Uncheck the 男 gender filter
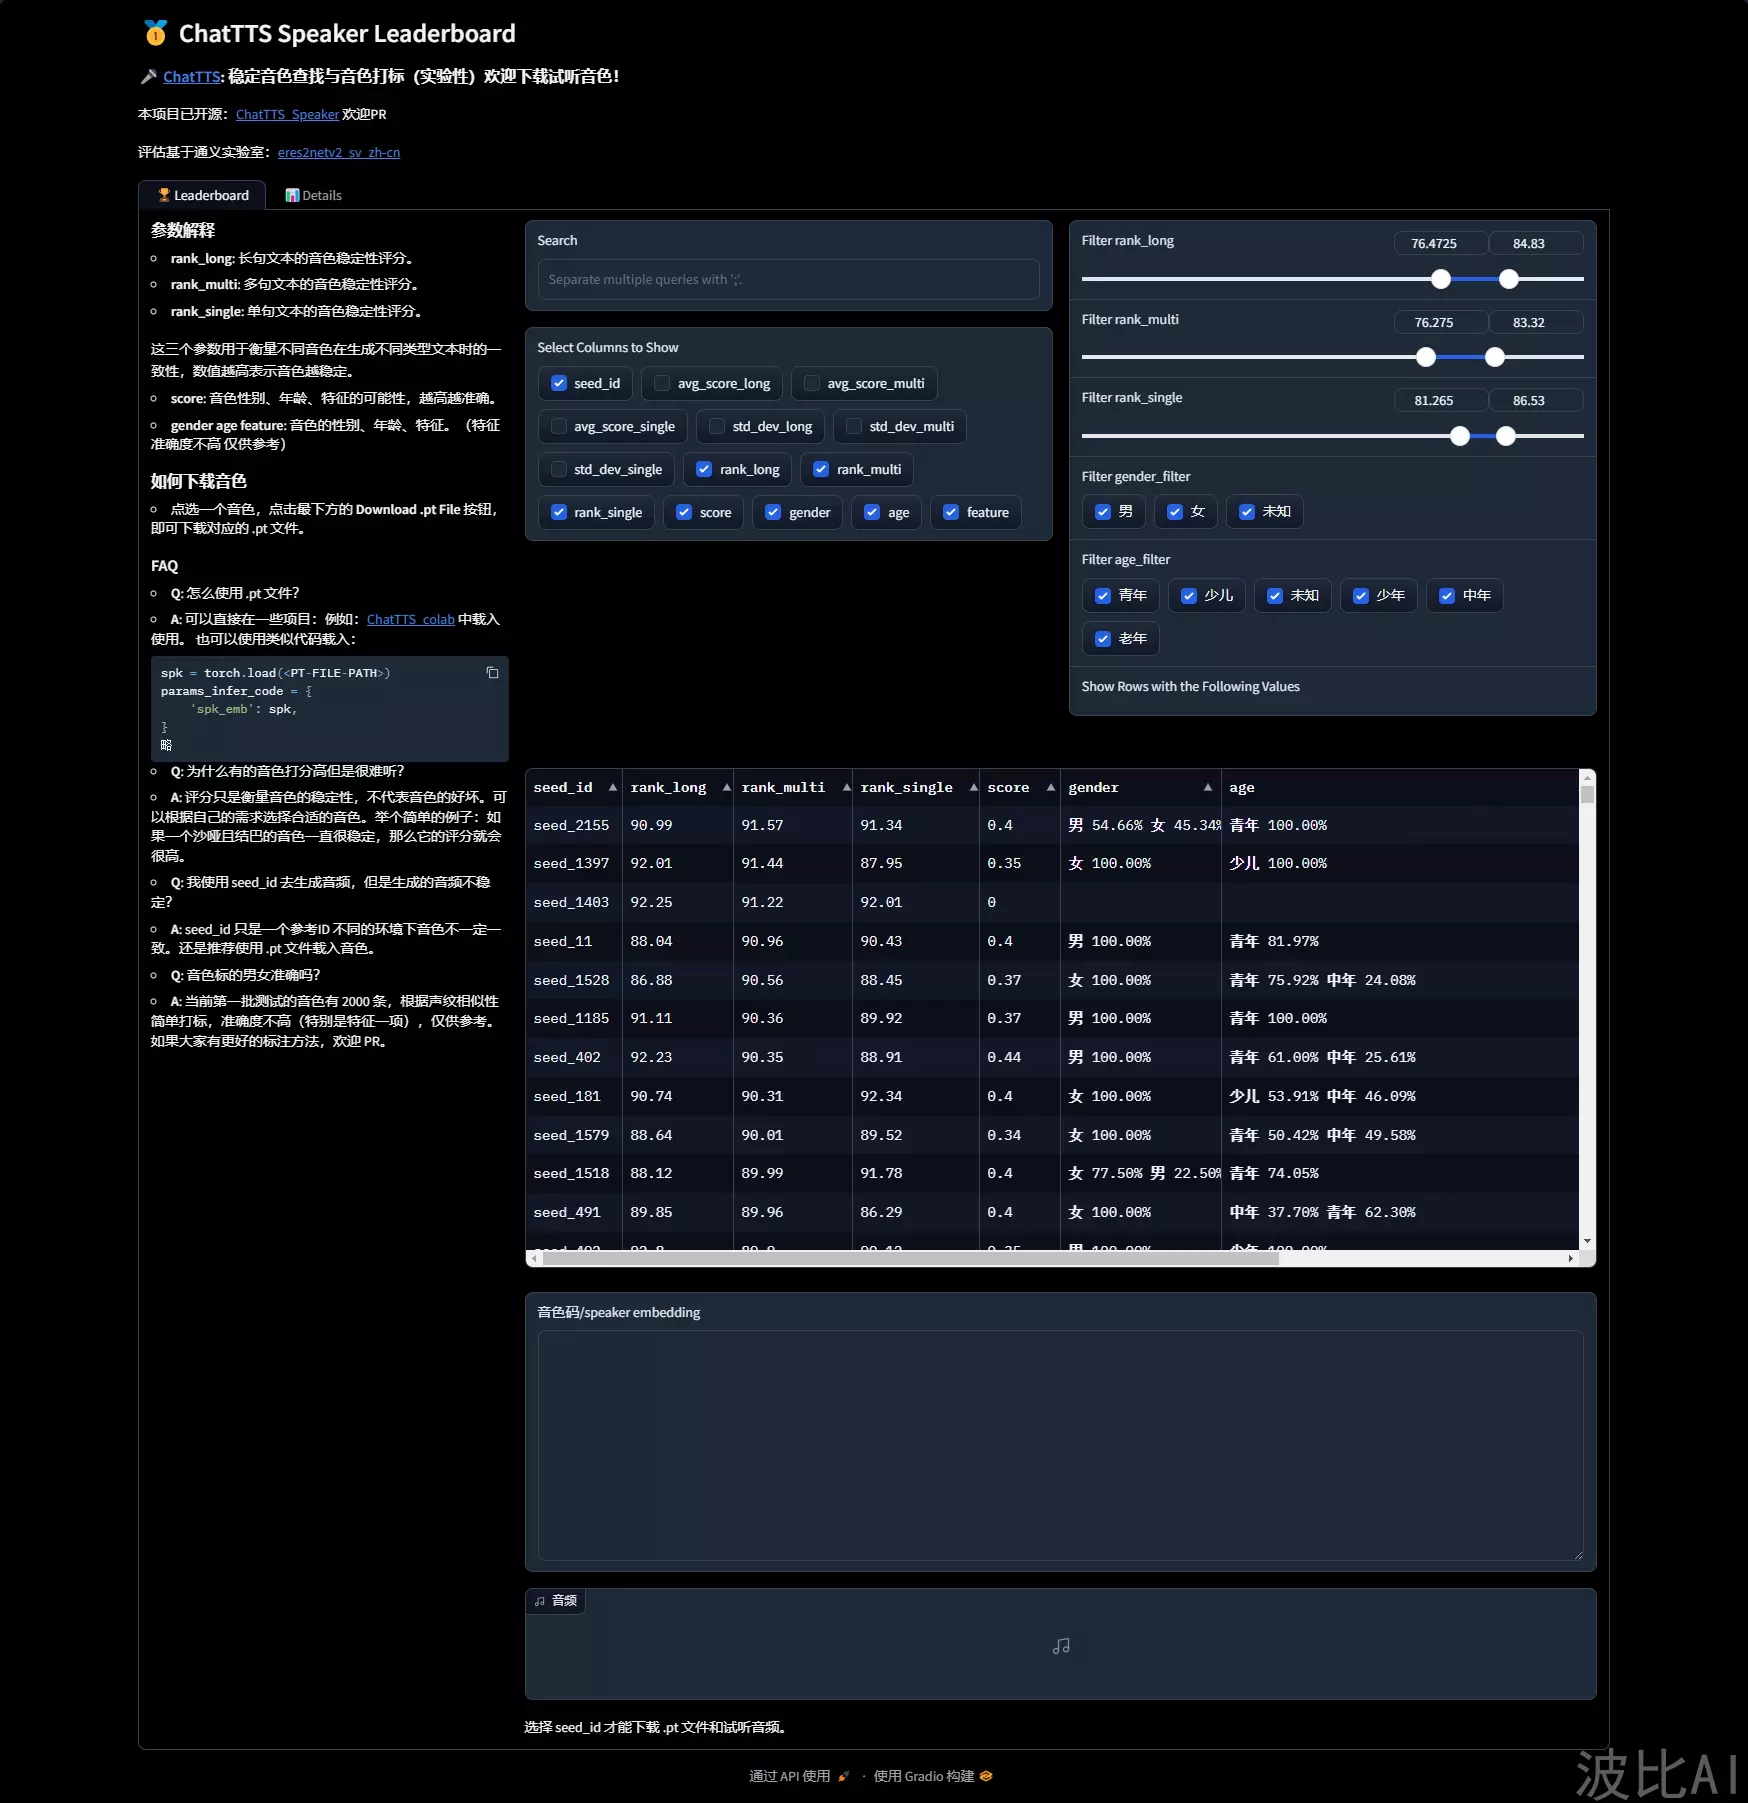The image size is (1748, 1803). [x=1103, y=512]
